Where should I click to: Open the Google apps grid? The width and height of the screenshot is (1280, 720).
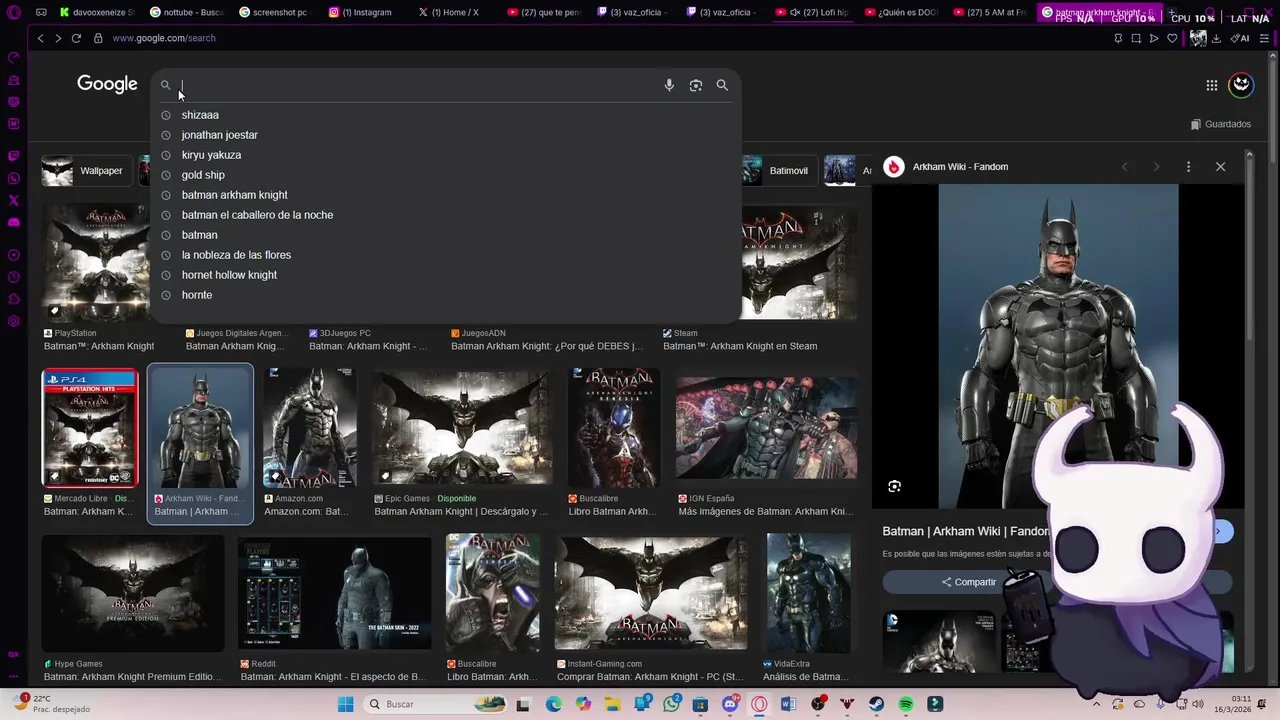click(1211, 85)
